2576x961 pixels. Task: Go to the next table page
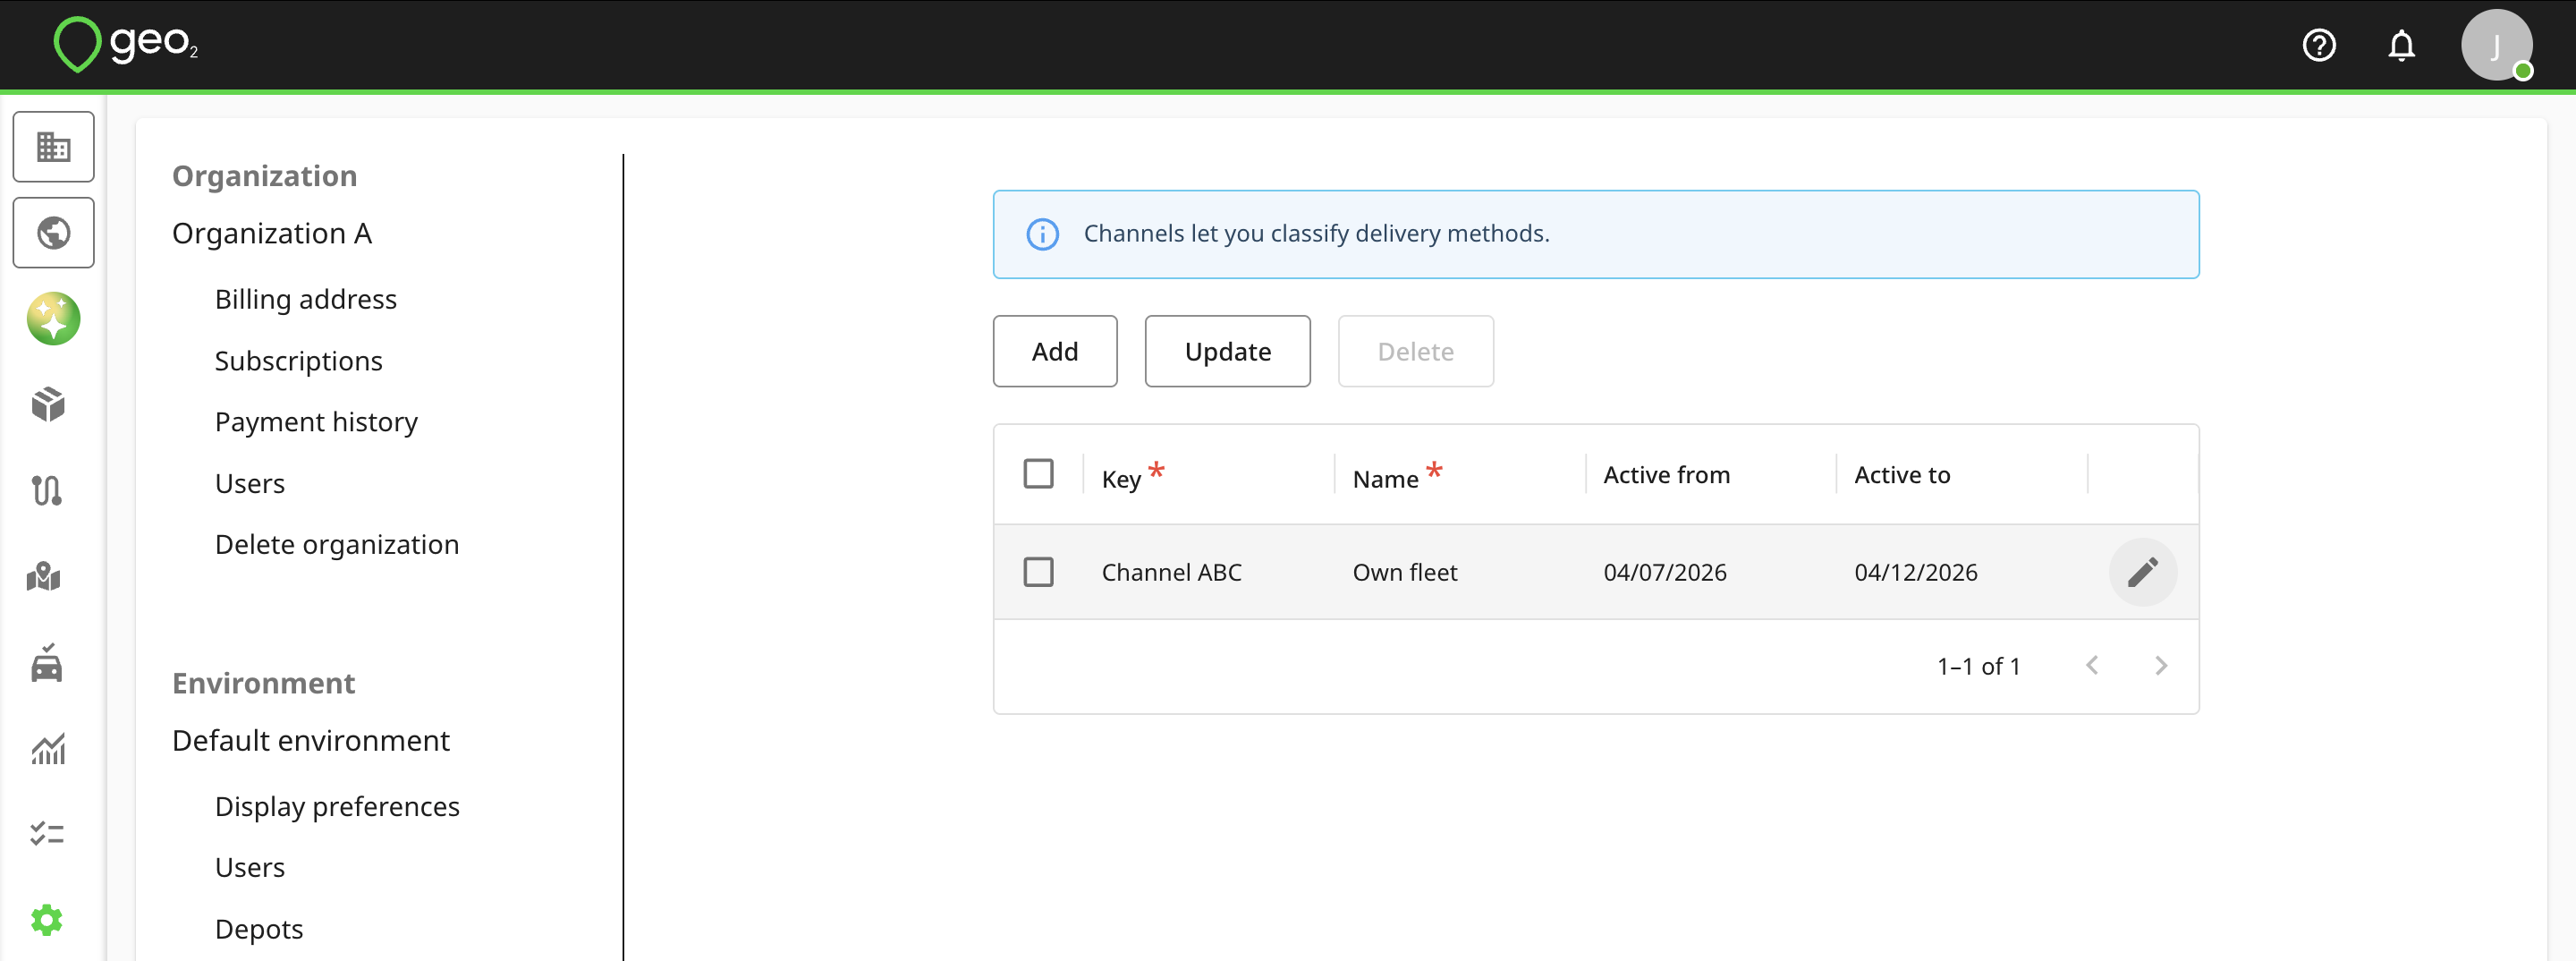point(2160,666)
